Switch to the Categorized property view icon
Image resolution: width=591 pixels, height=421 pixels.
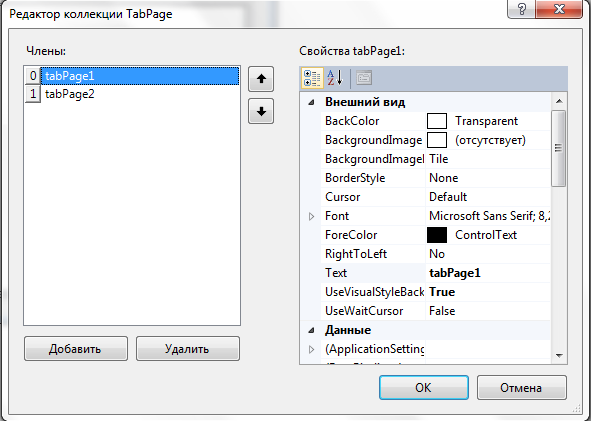312,78
